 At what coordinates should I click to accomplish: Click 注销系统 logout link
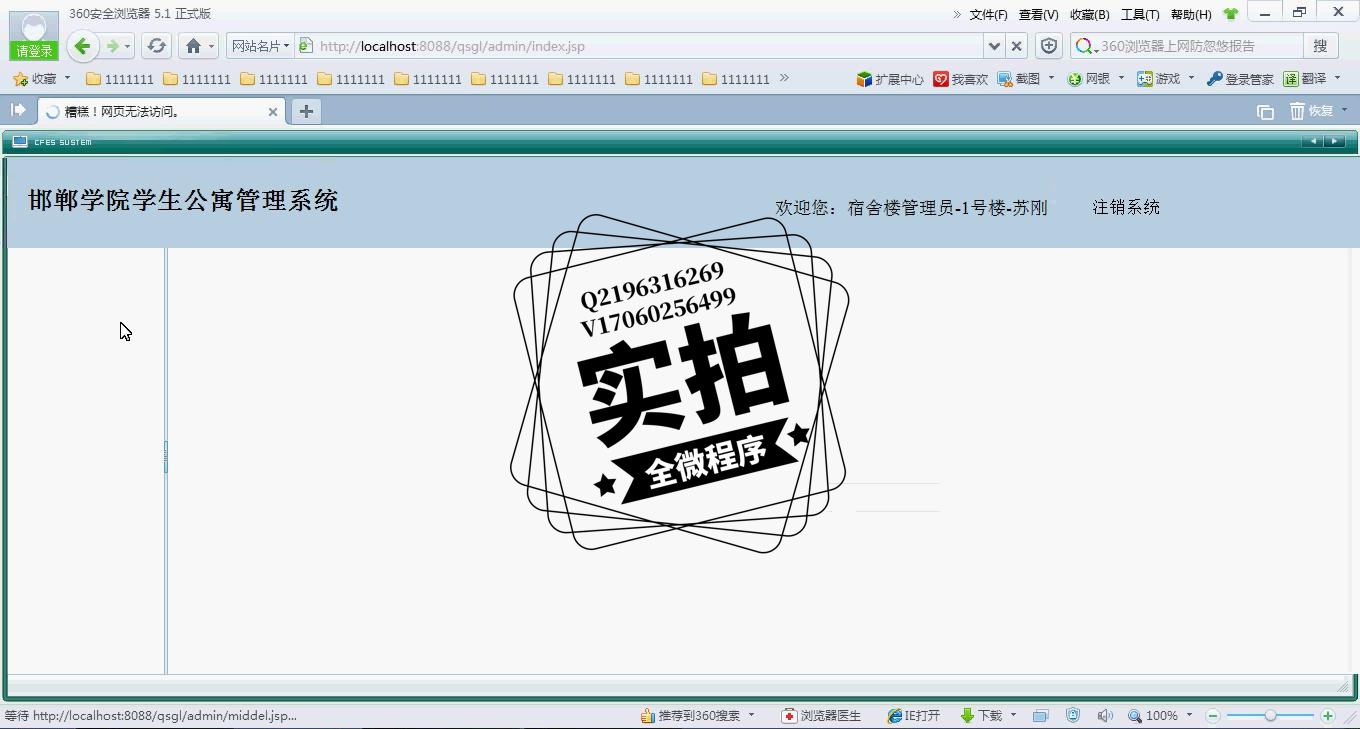(1126, 207)
